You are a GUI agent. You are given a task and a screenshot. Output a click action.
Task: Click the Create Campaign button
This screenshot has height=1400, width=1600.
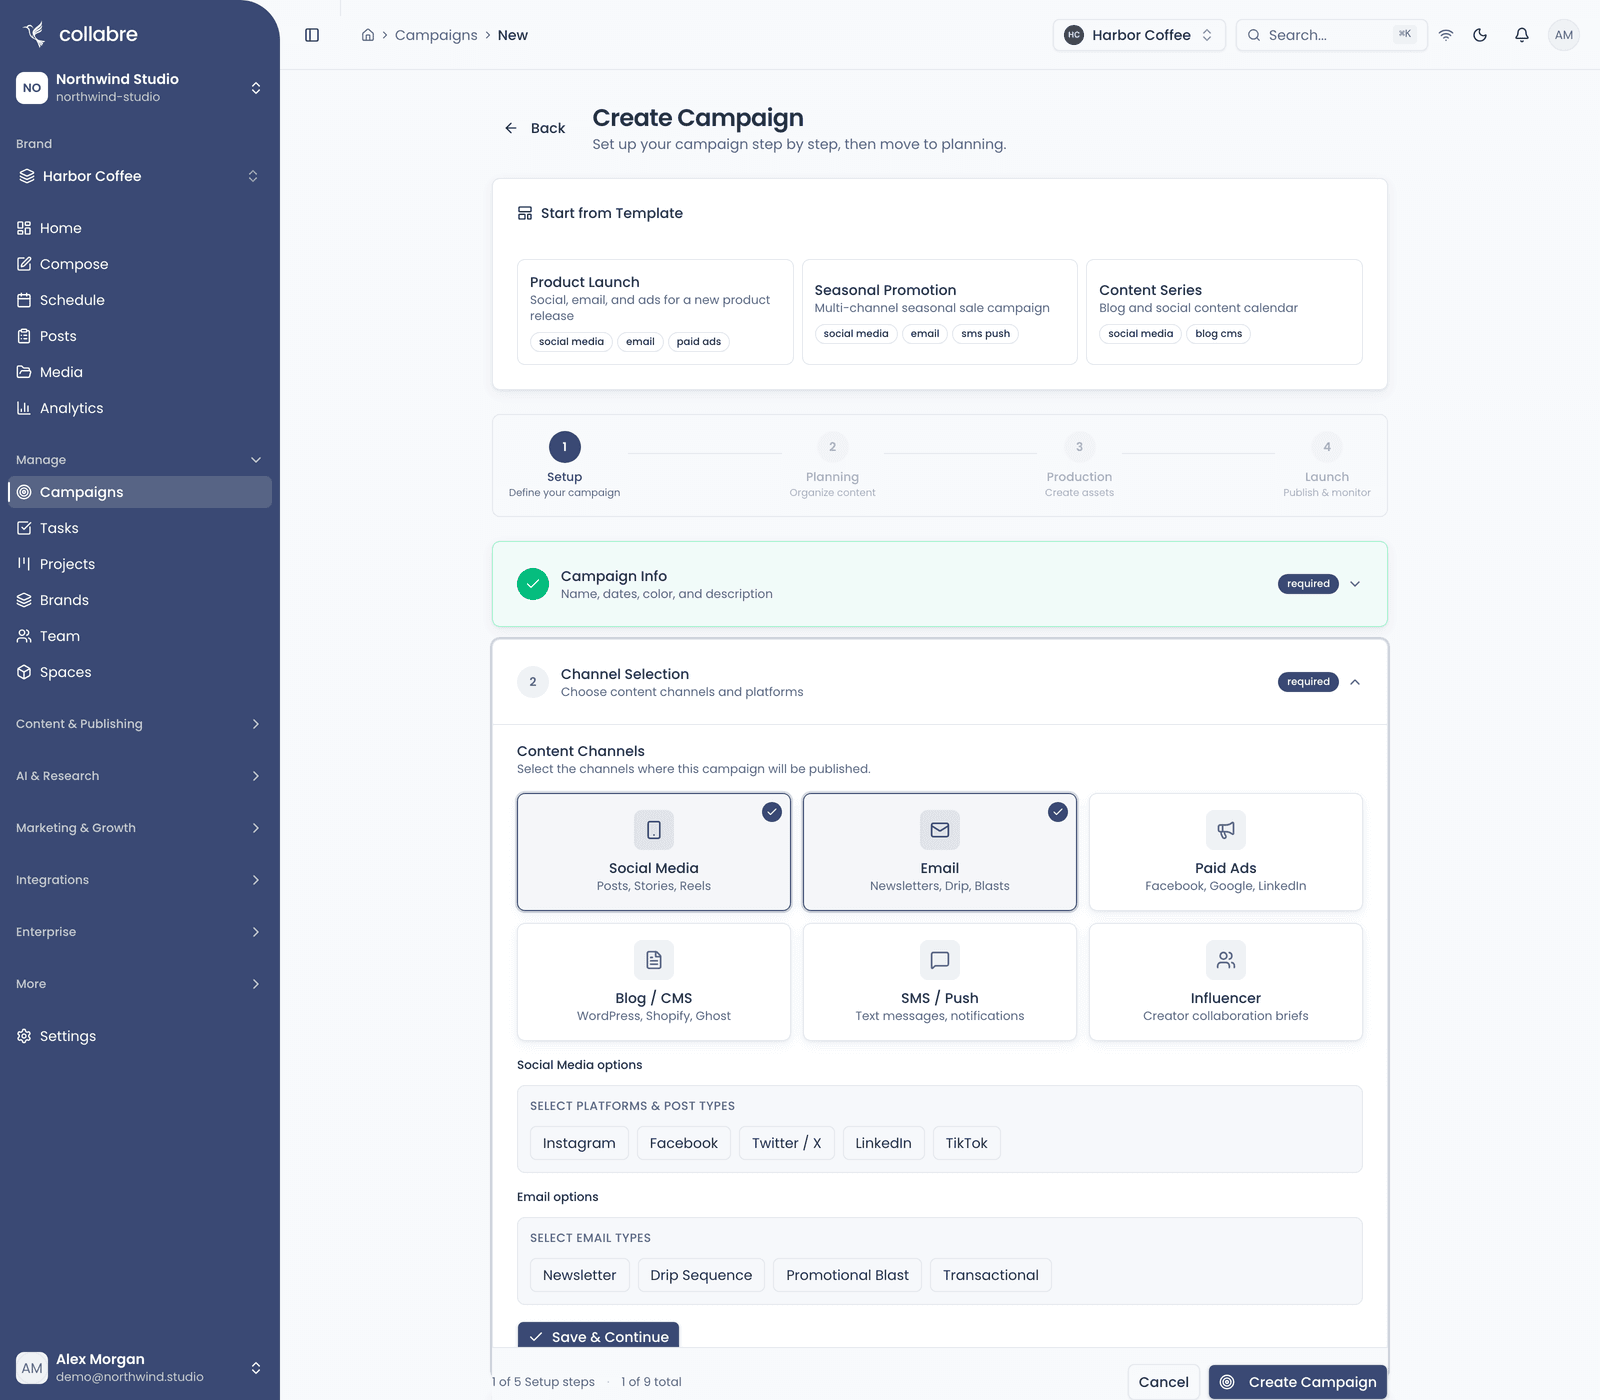pyautogui.click(x=1298, y=1382)
